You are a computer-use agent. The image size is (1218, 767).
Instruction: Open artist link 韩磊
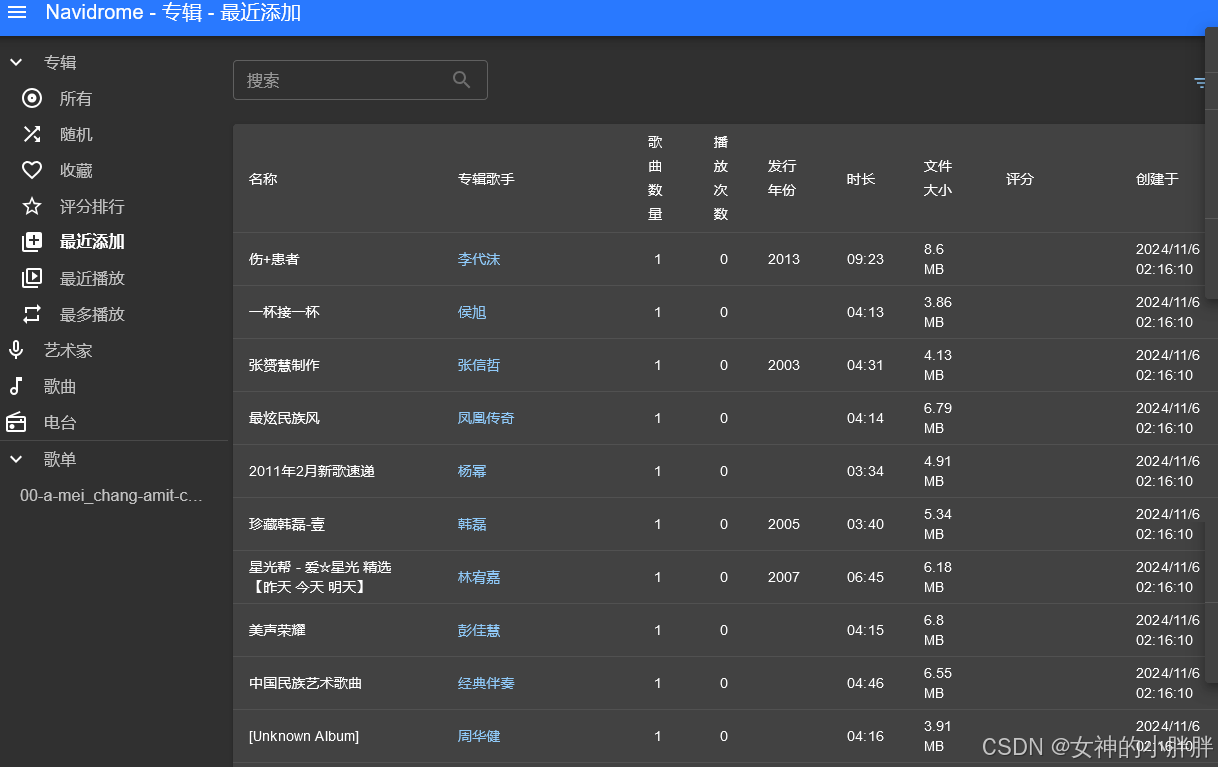click(x=472, y=524)
